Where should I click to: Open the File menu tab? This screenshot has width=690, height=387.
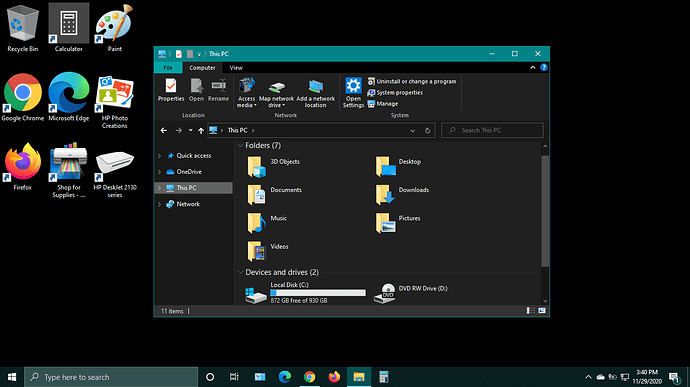click(x=168, y=68)
